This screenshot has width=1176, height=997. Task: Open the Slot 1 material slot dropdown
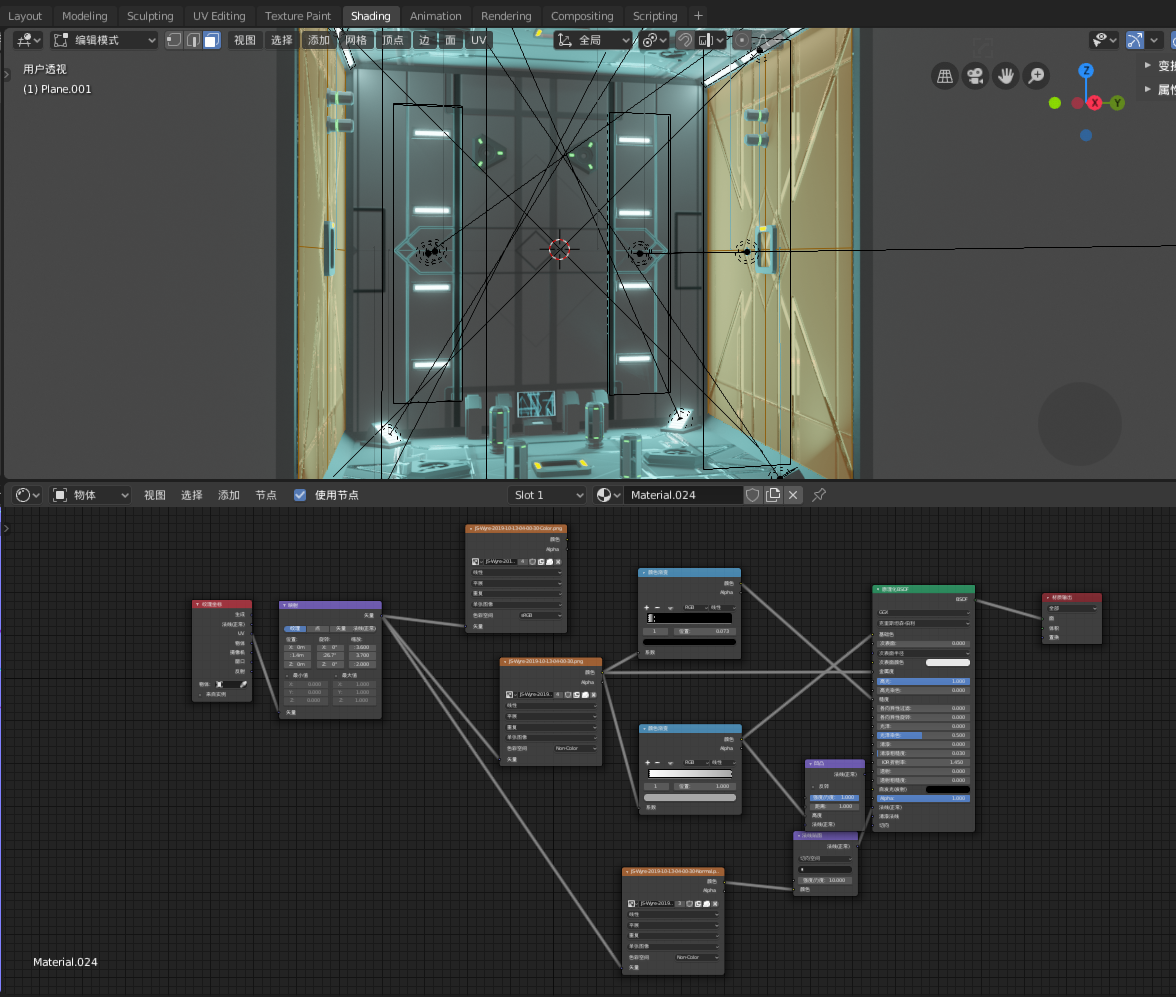[547, 495]
